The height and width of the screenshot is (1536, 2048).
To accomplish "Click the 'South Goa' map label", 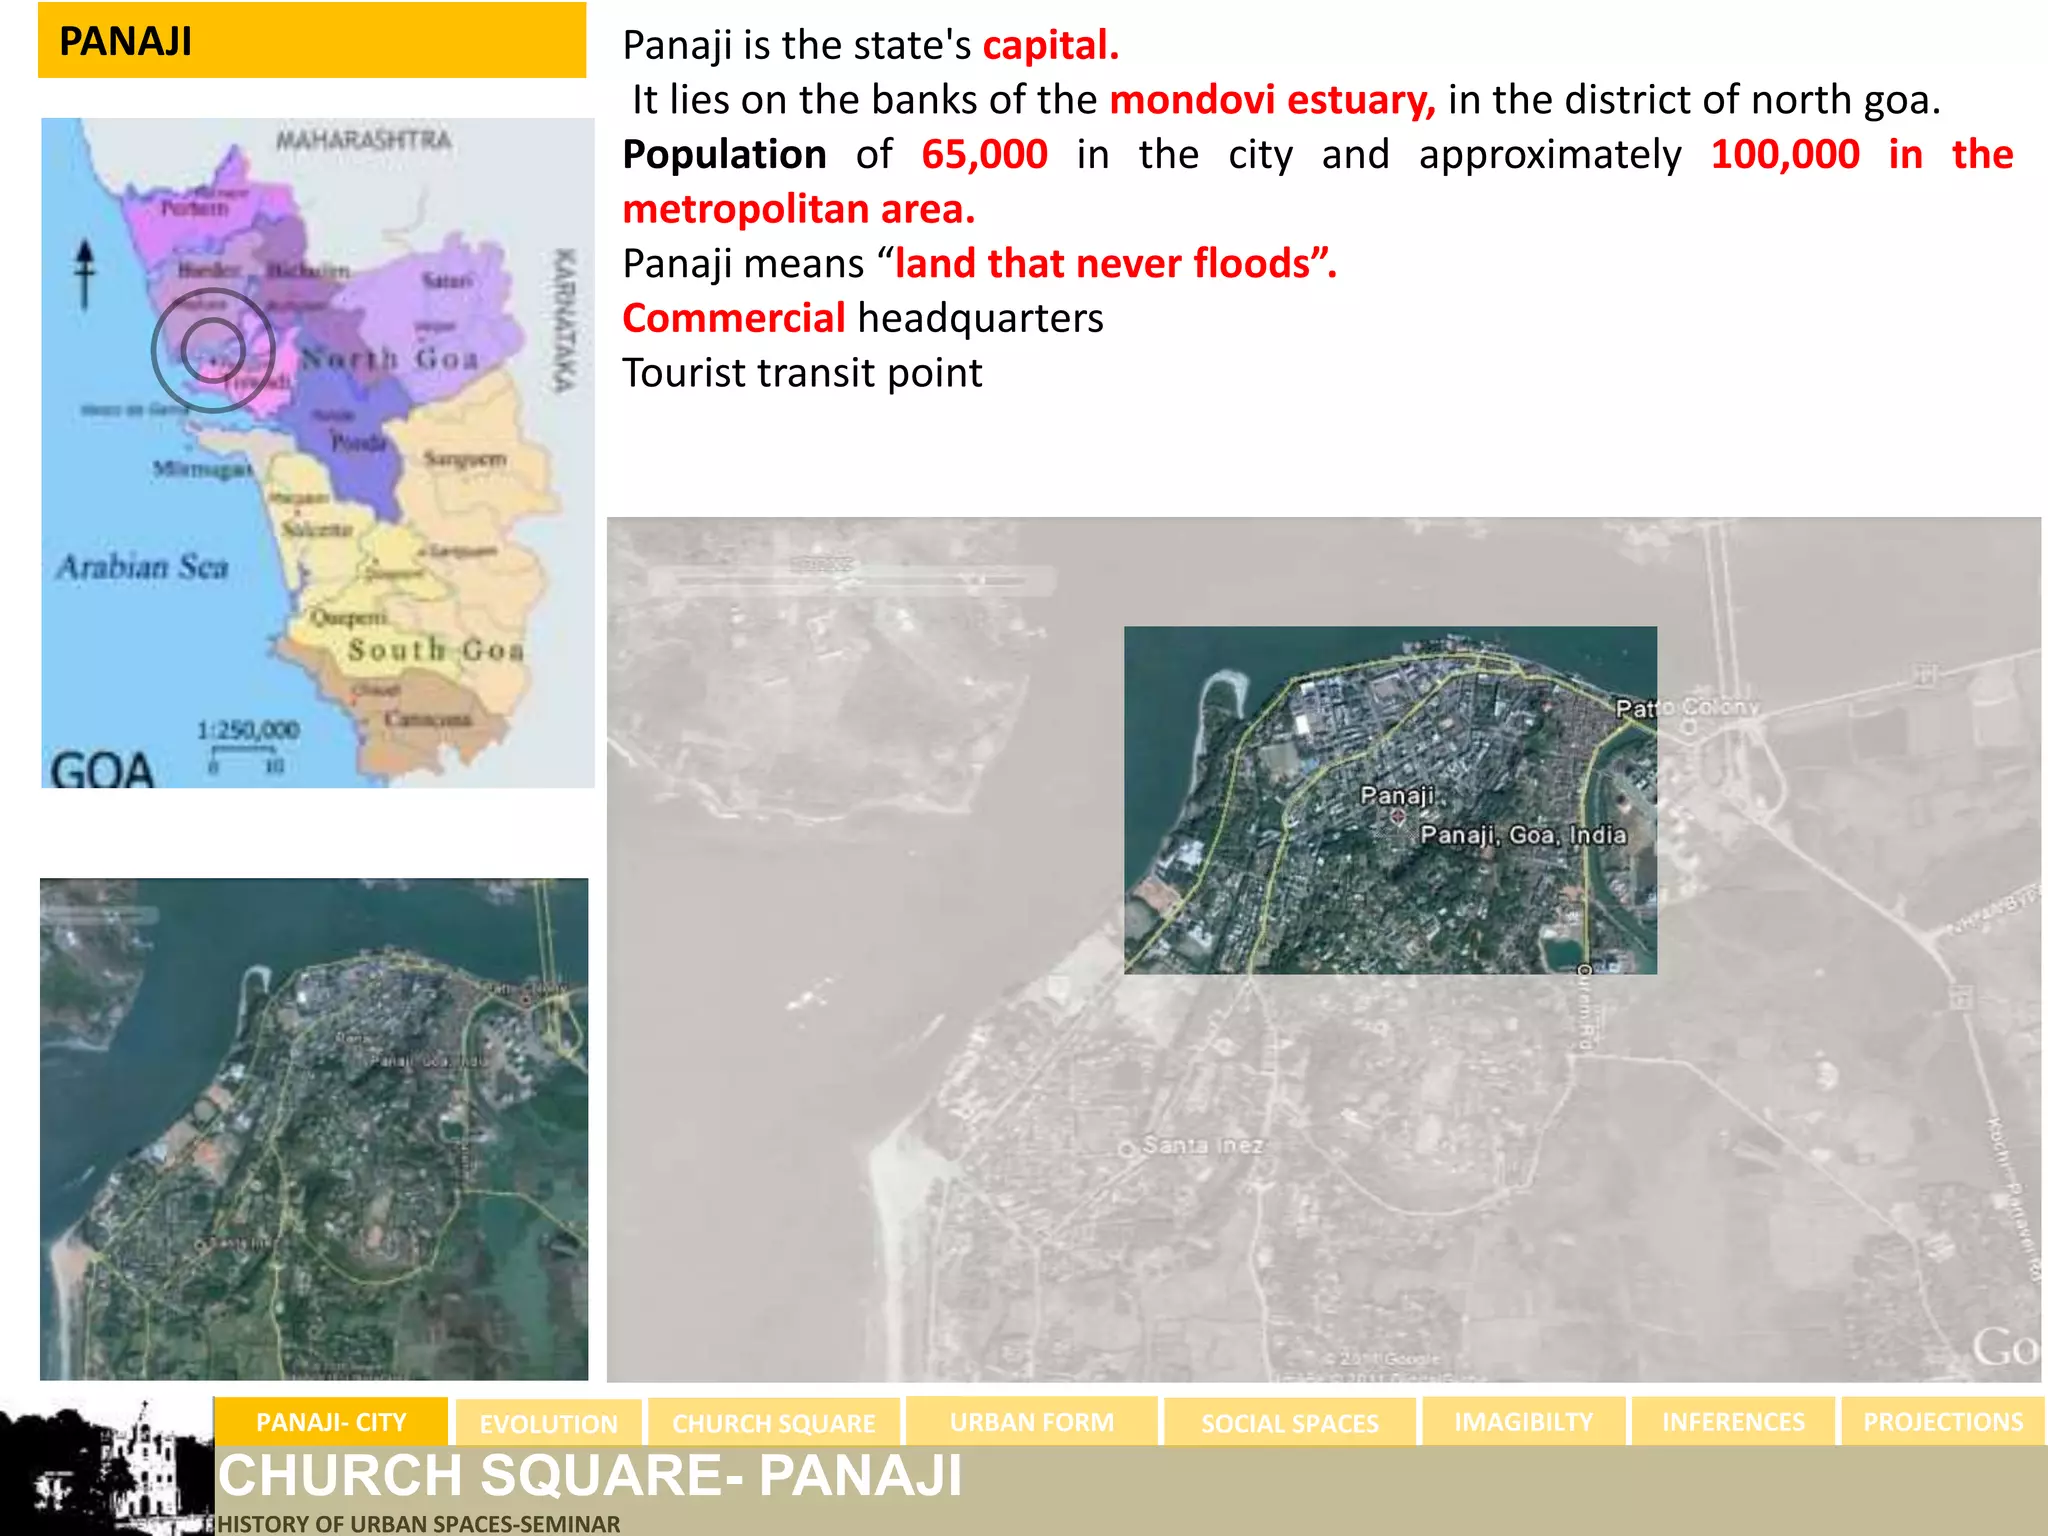I will point(436,649).
